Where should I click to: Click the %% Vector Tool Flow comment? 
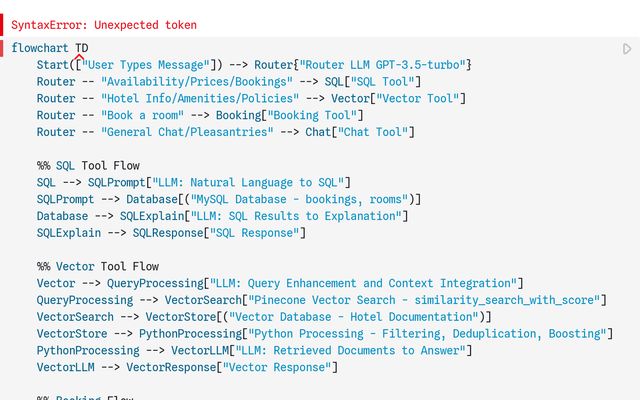(x=98, y=267)
